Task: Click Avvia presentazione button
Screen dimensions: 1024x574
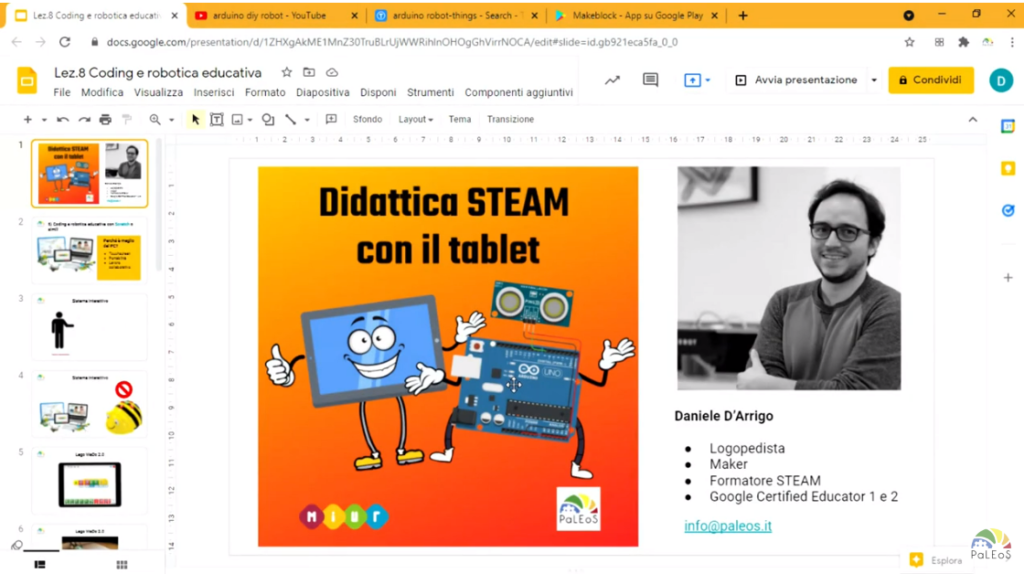Action: click(x=797, y=80)
